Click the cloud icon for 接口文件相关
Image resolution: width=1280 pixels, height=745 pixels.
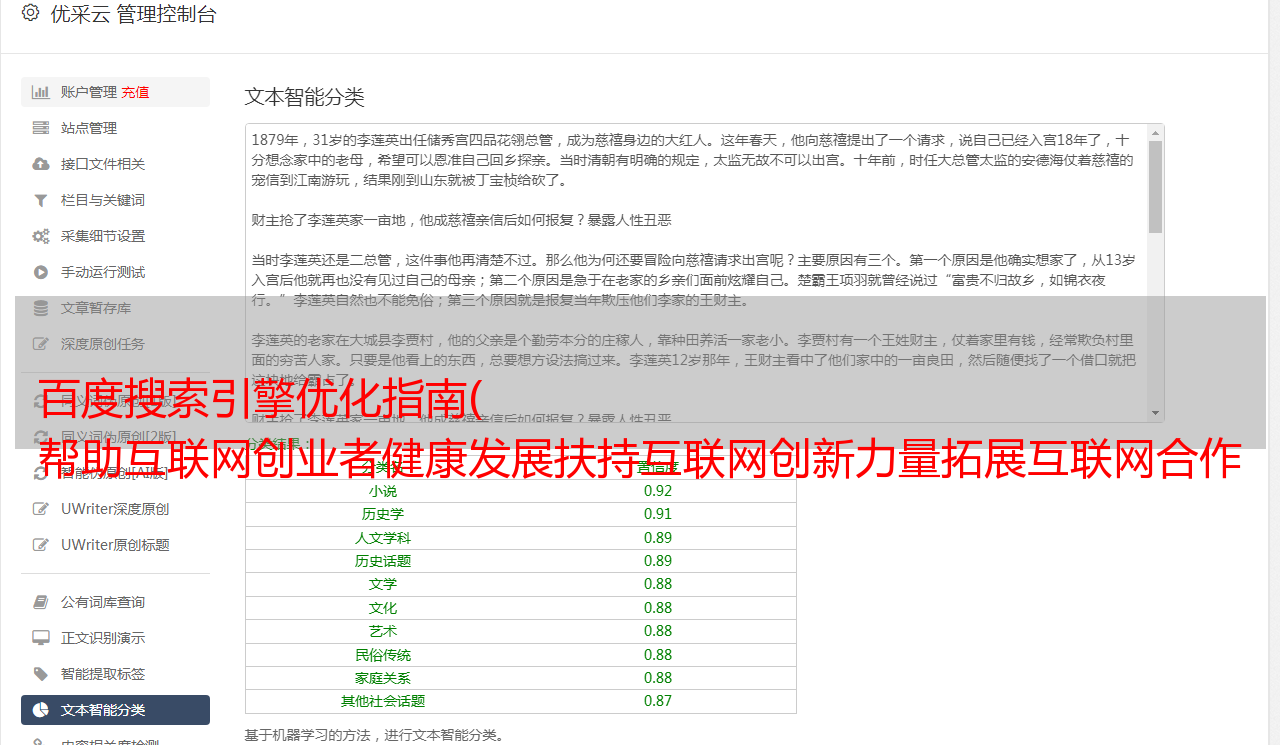41,164
